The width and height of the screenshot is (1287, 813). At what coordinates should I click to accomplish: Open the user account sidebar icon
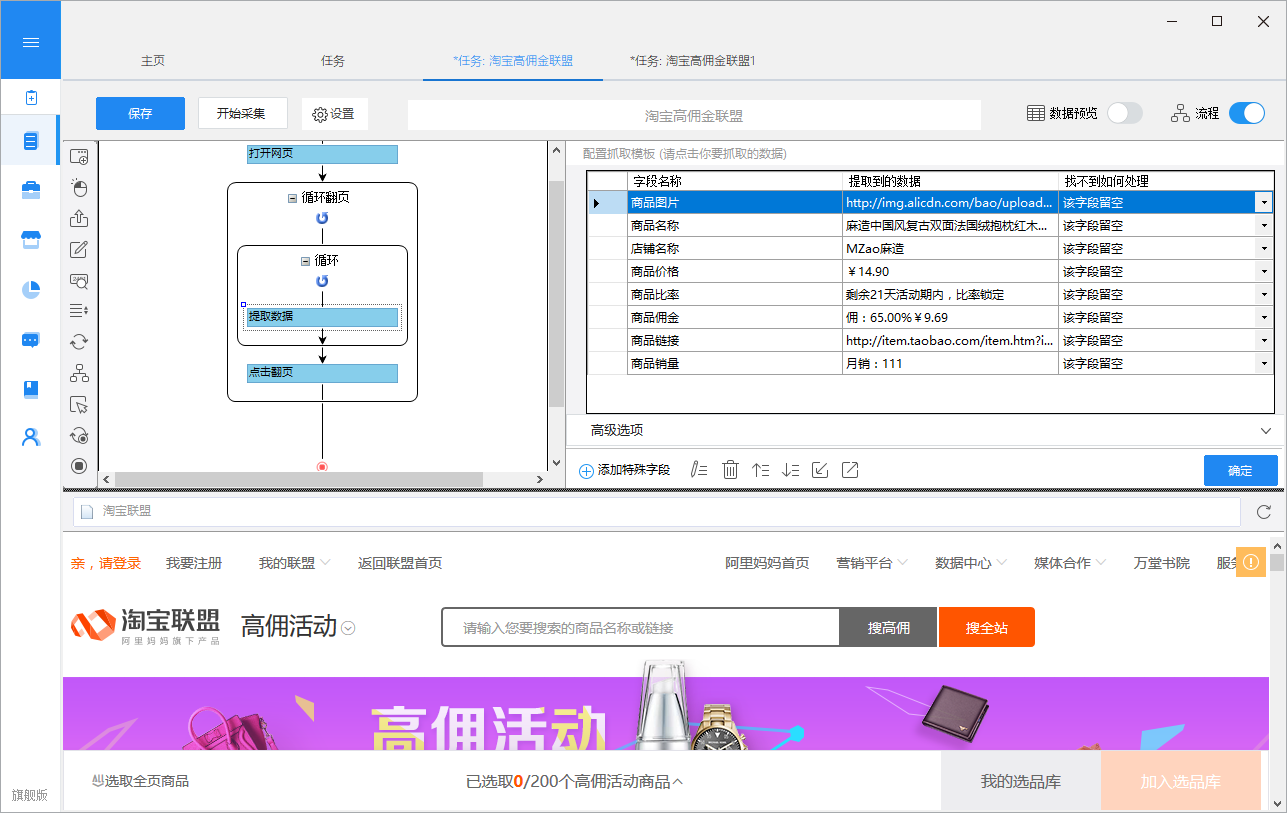30,438
